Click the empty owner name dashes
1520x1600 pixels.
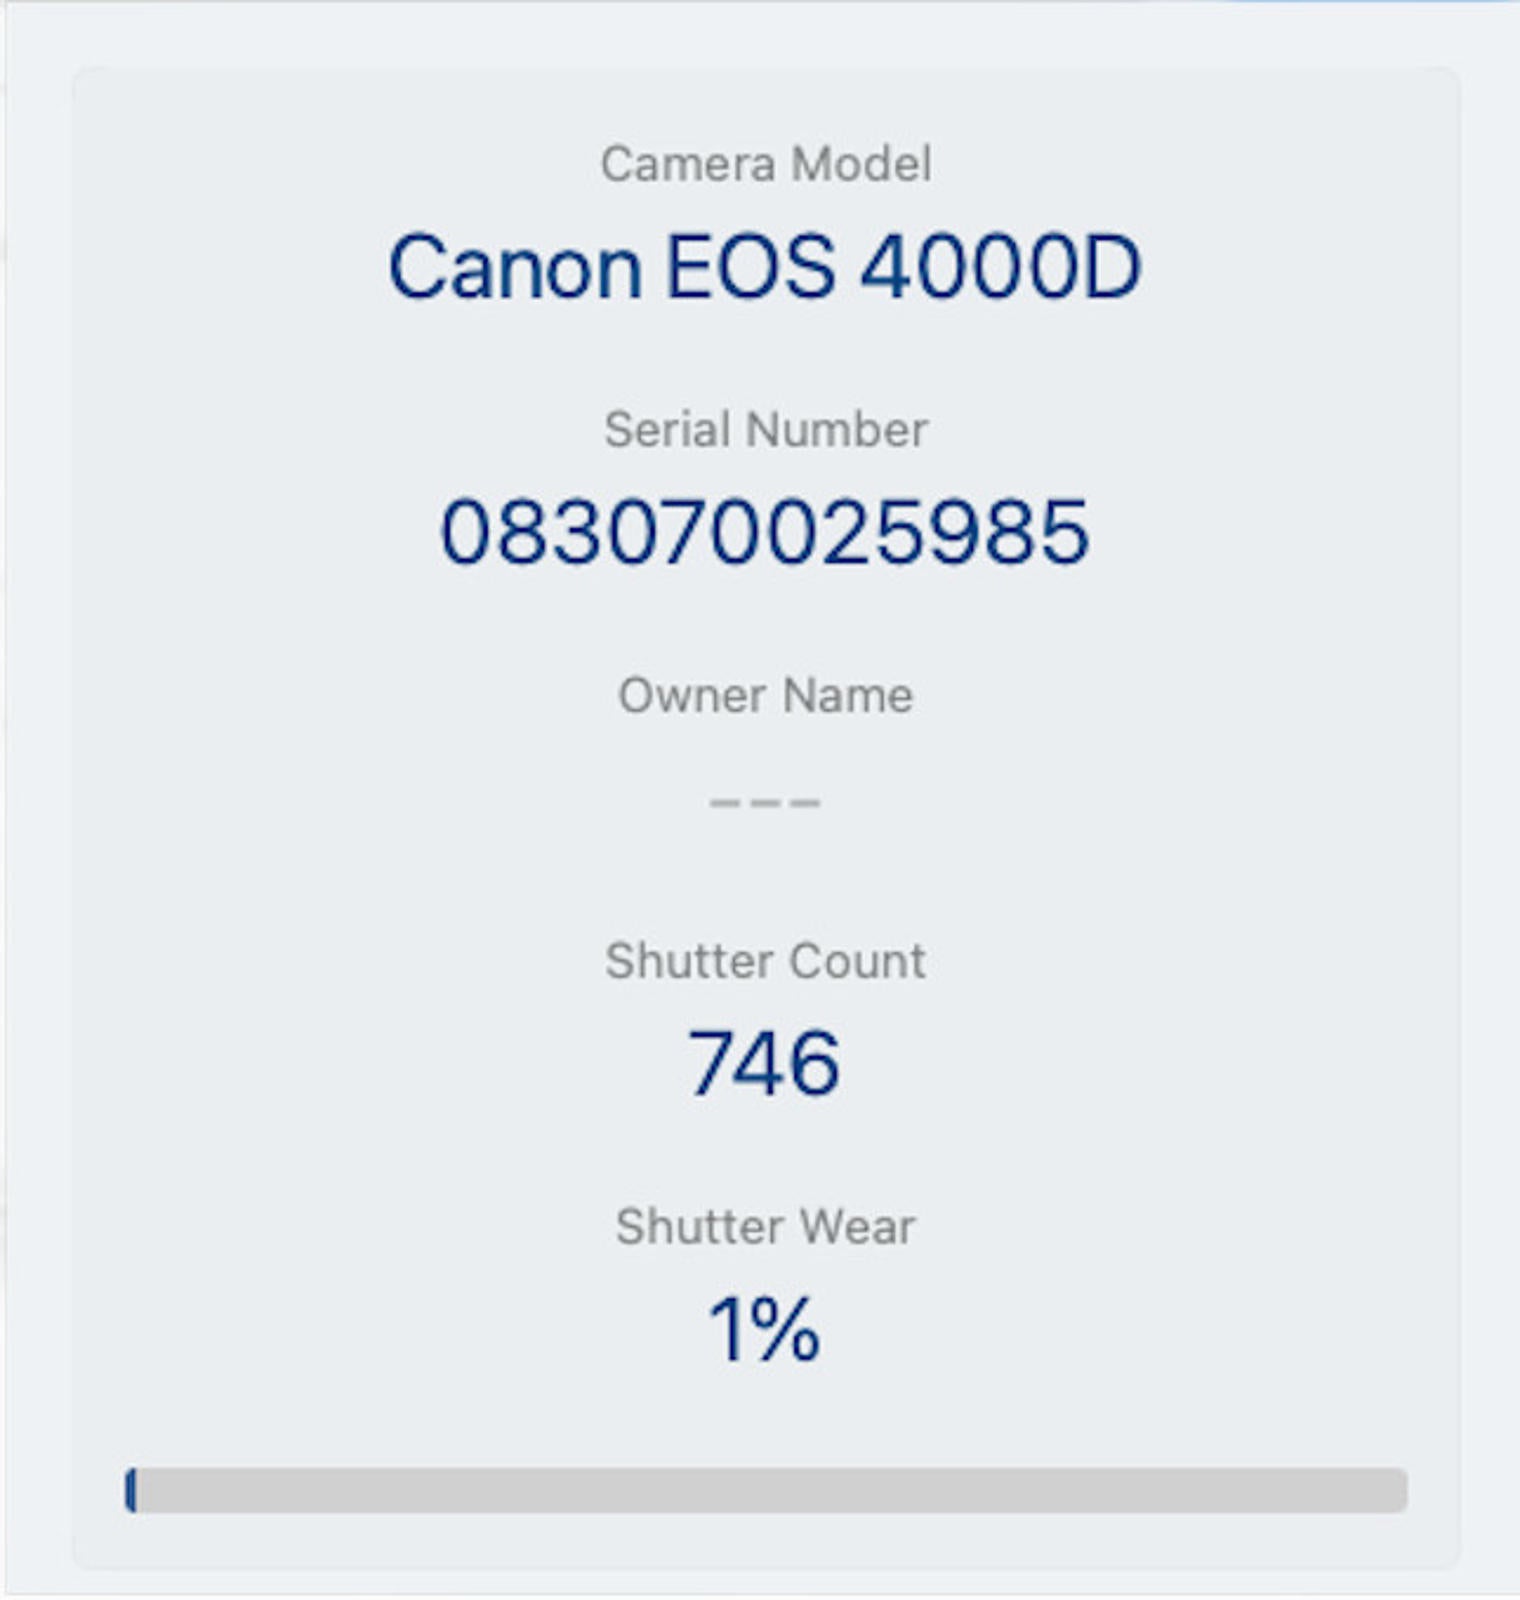[x=765, y=802]
